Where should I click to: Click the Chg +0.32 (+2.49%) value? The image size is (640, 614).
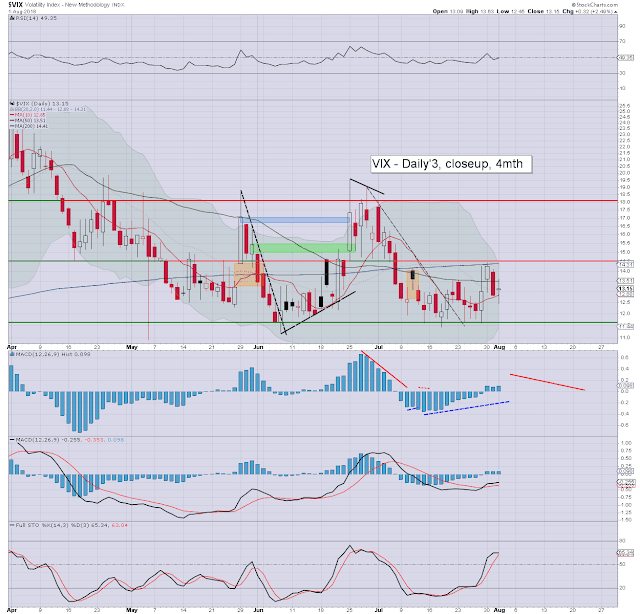point(588,11)
